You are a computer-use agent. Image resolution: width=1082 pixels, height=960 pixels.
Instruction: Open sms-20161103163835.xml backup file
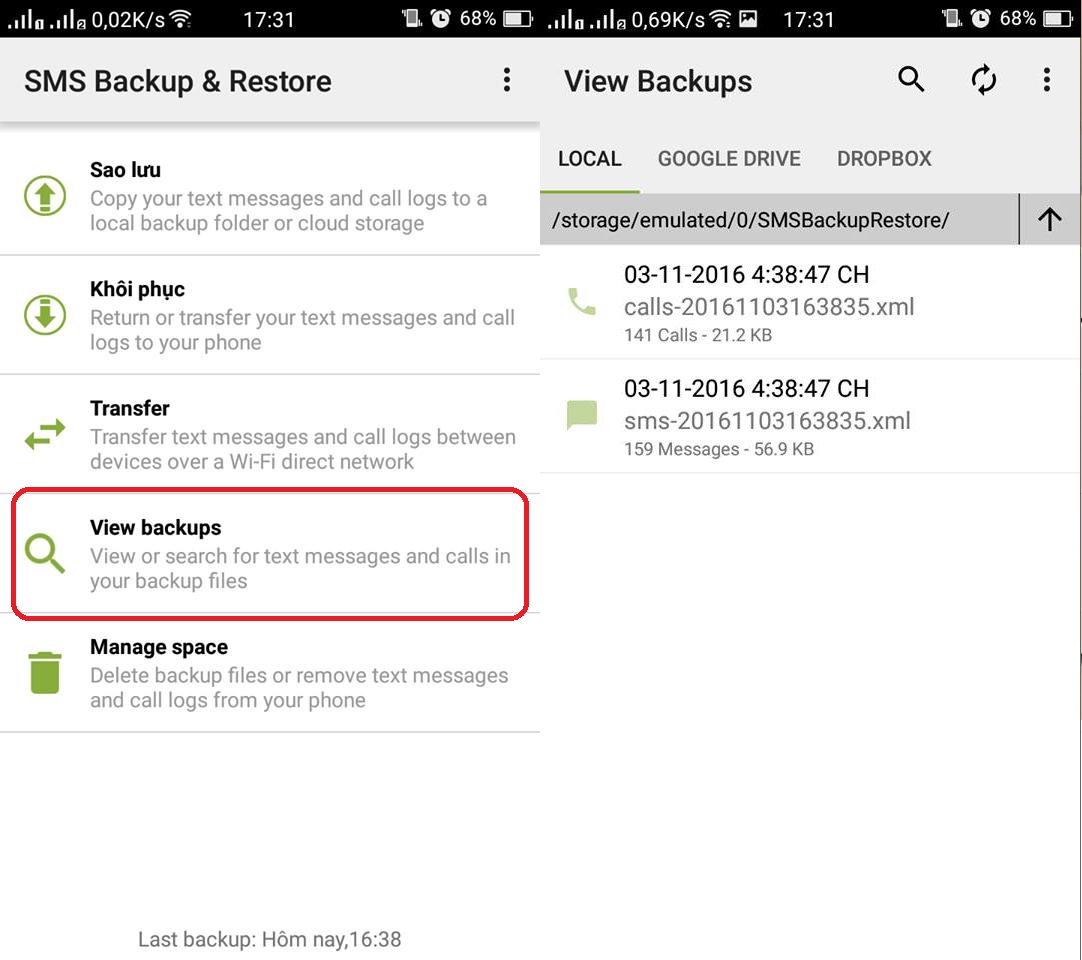coord(767,420)
